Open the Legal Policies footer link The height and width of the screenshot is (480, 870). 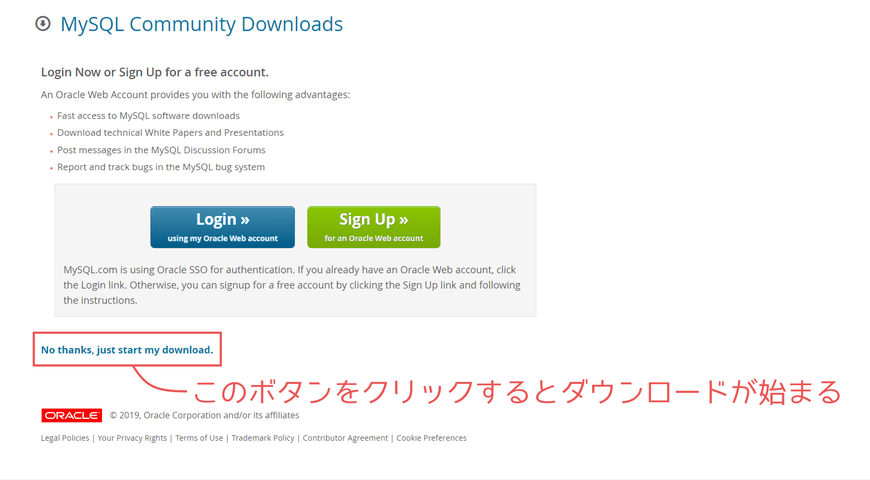coord(65,438)
